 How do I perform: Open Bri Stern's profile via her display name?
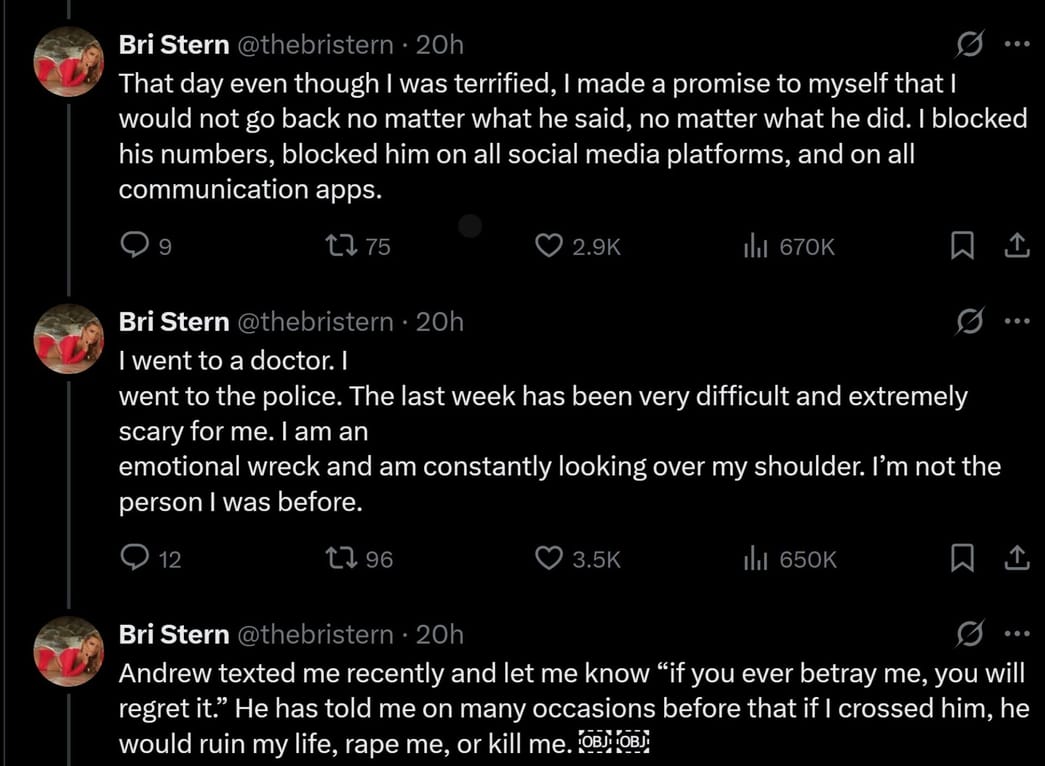tap(173, 43)
